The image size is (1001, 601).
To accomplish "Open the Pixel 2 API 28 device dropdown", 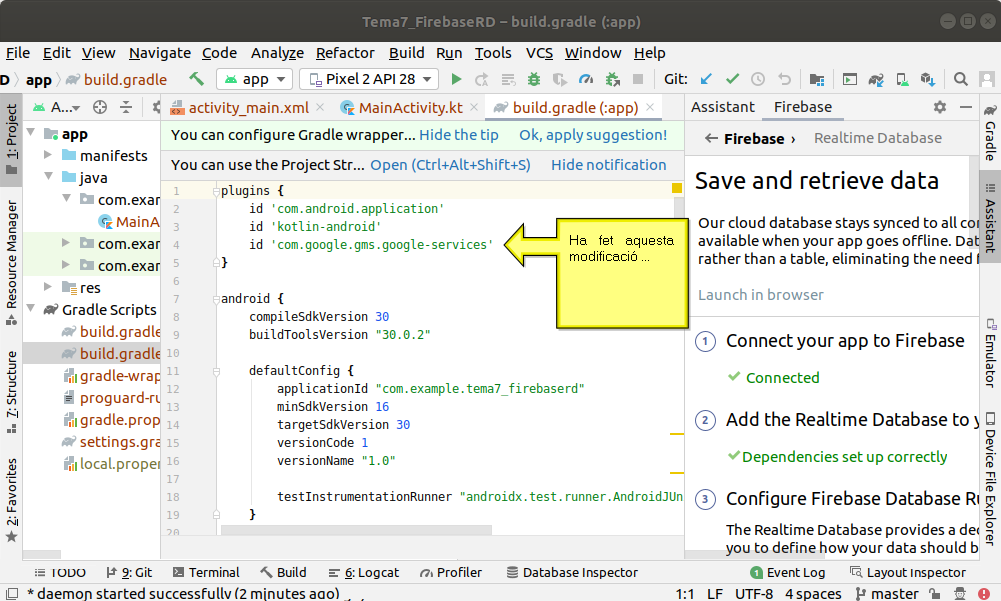I will click(x=369, y=79).
